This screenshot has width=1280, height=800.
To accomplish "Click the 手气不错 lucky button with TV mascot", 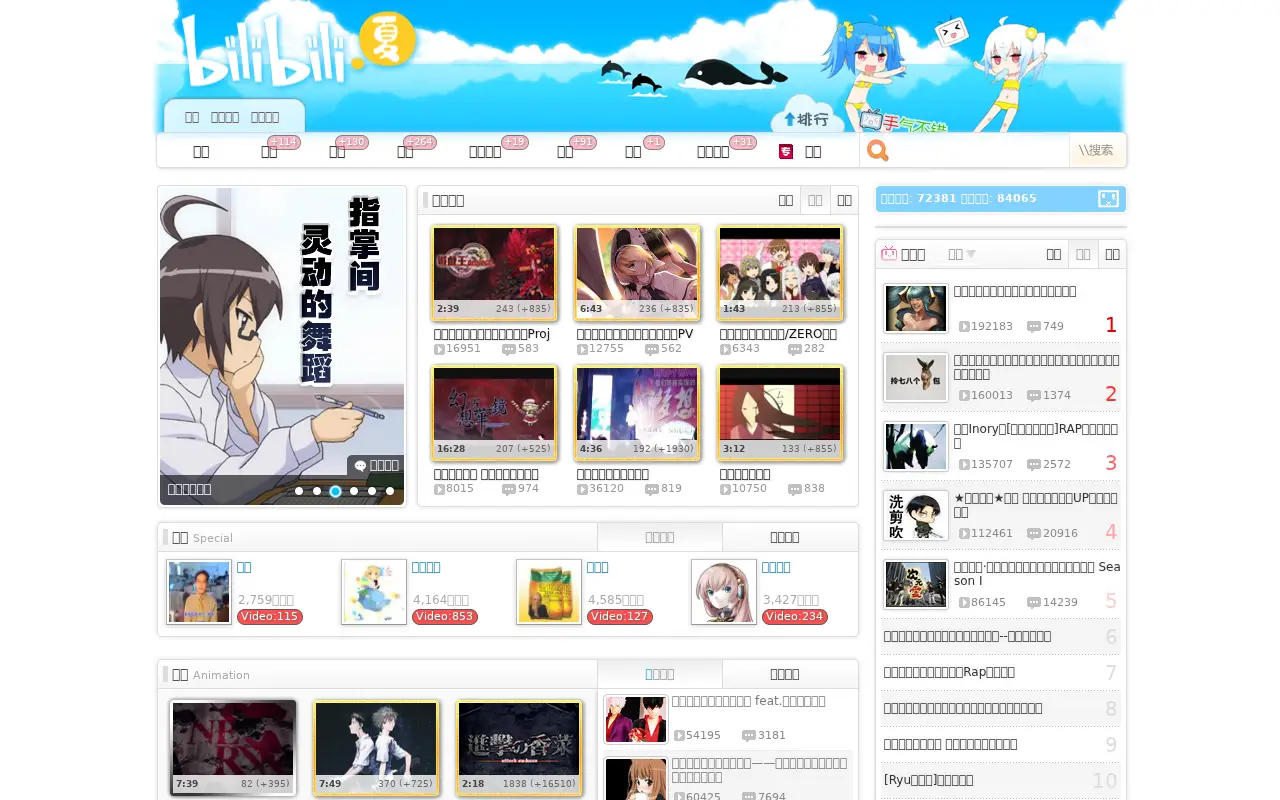I will (903, 123).
